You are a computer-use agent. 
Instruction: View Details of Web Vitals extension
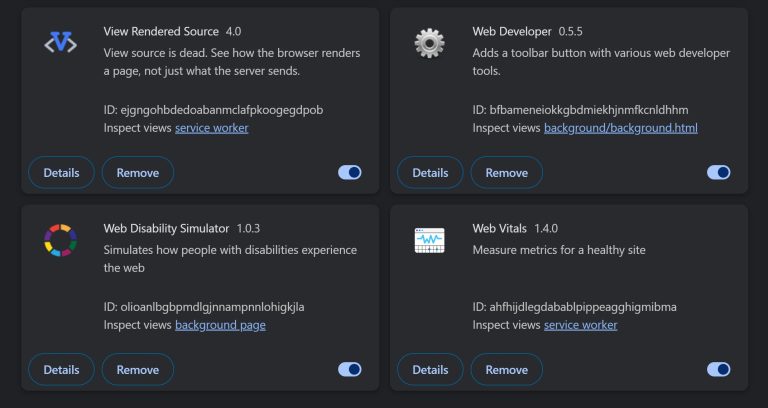click(430, 369)
